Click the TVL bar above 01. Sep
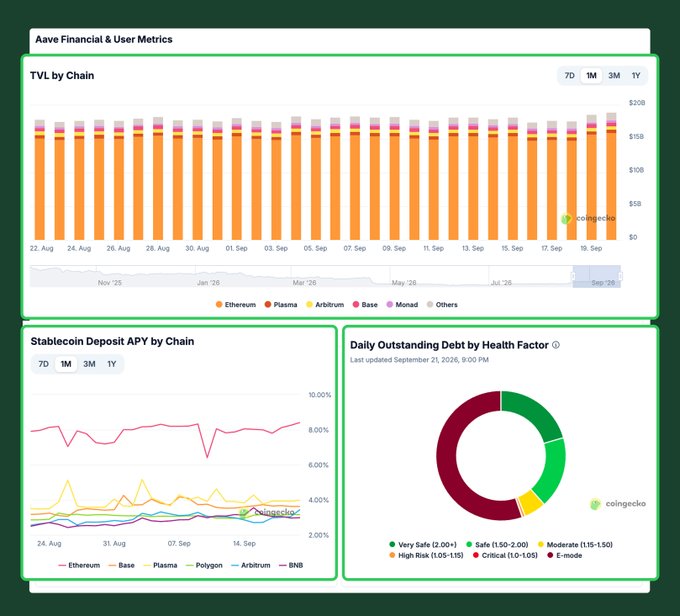Viewport: 680px width, 616px height. [x=236, y=179]
